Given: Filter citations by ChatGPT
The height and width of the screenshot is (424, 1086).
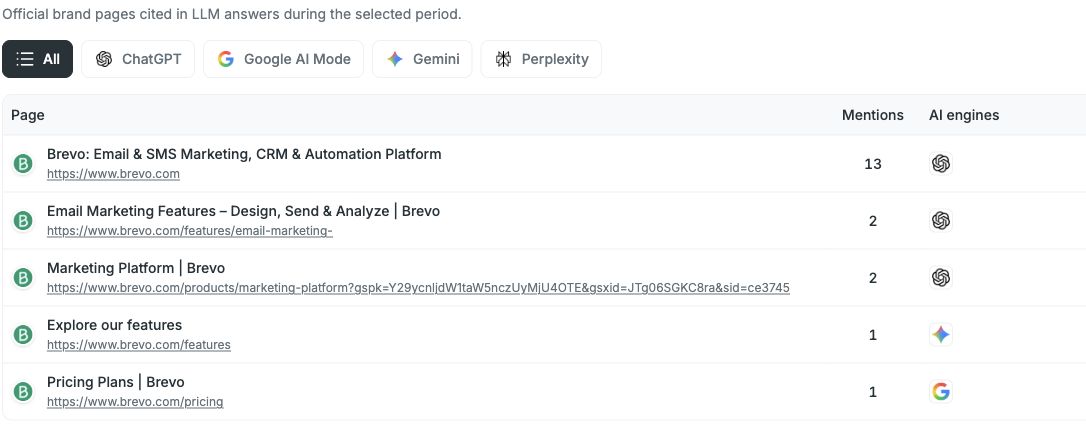Looking at the screenshot, I should click(138, 59).
